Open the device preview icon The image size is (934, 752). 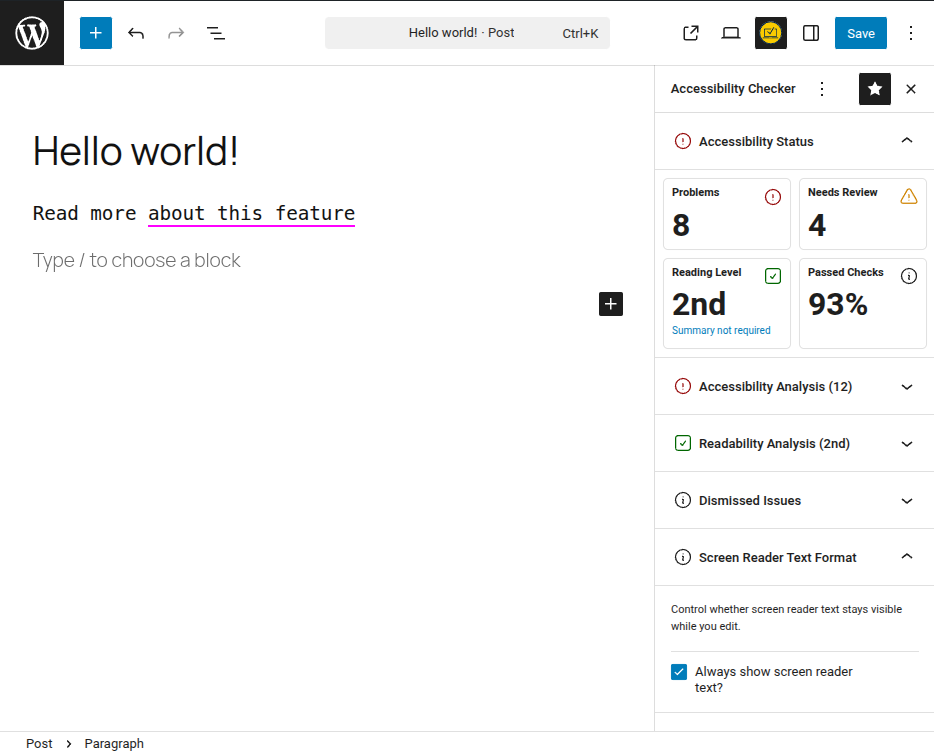[x=730, y=32]
